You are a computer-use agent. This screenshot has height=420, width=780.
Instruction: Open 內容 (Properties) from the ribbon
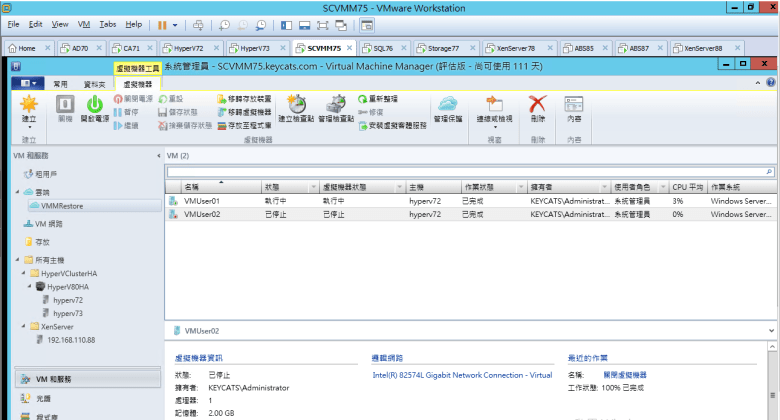(574, 106)
